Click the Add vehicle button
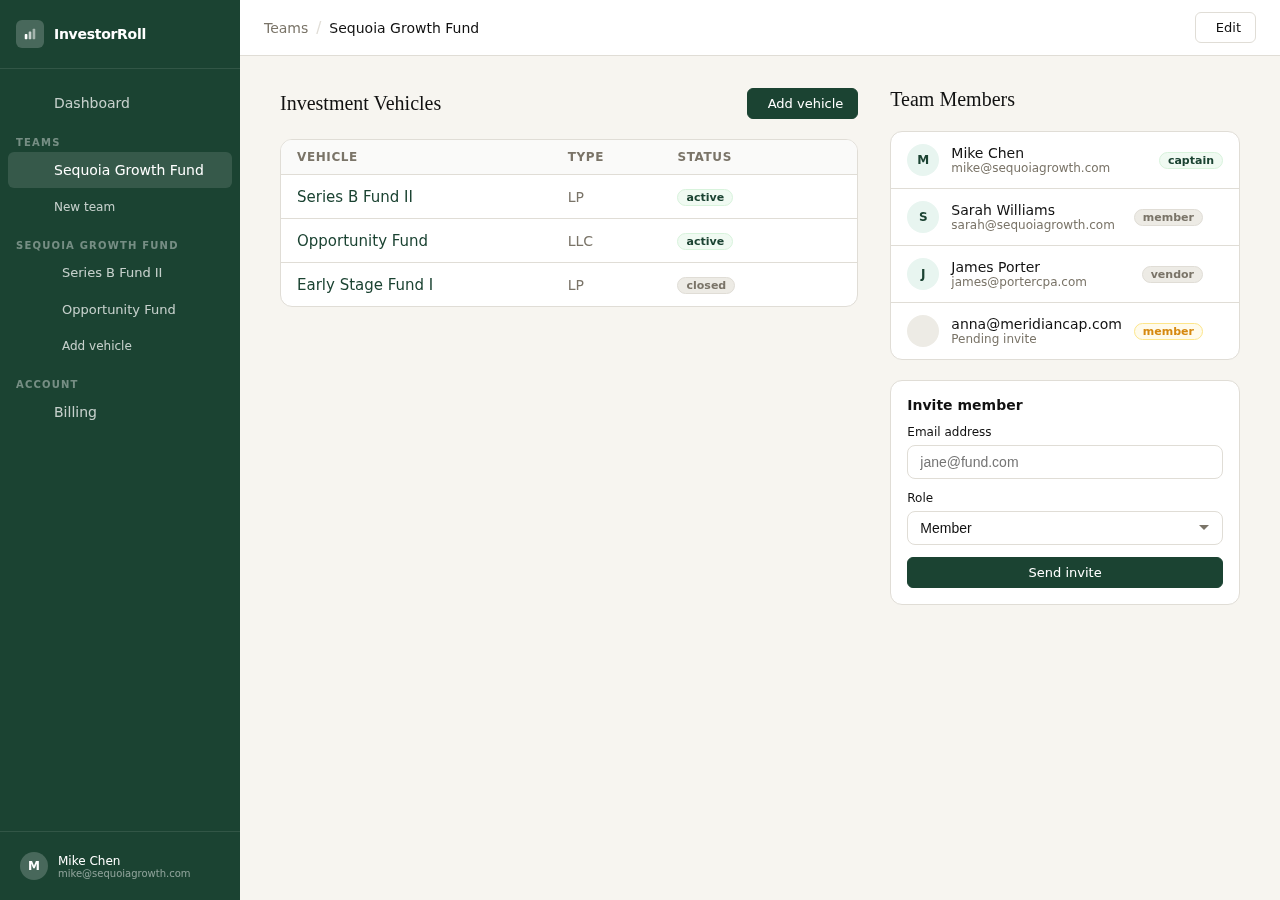The width and height of the screenshot is (1280, 900). click(x=802, y=103)
